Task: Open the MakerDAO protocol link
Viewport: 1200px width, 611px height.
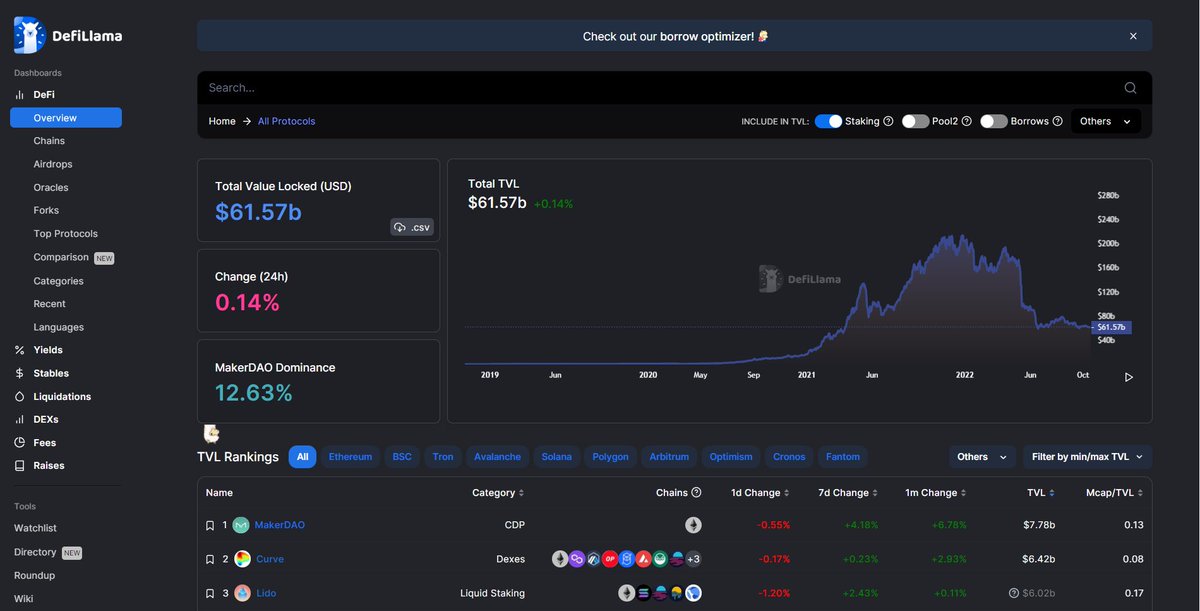Action: (x=280, y=525)
